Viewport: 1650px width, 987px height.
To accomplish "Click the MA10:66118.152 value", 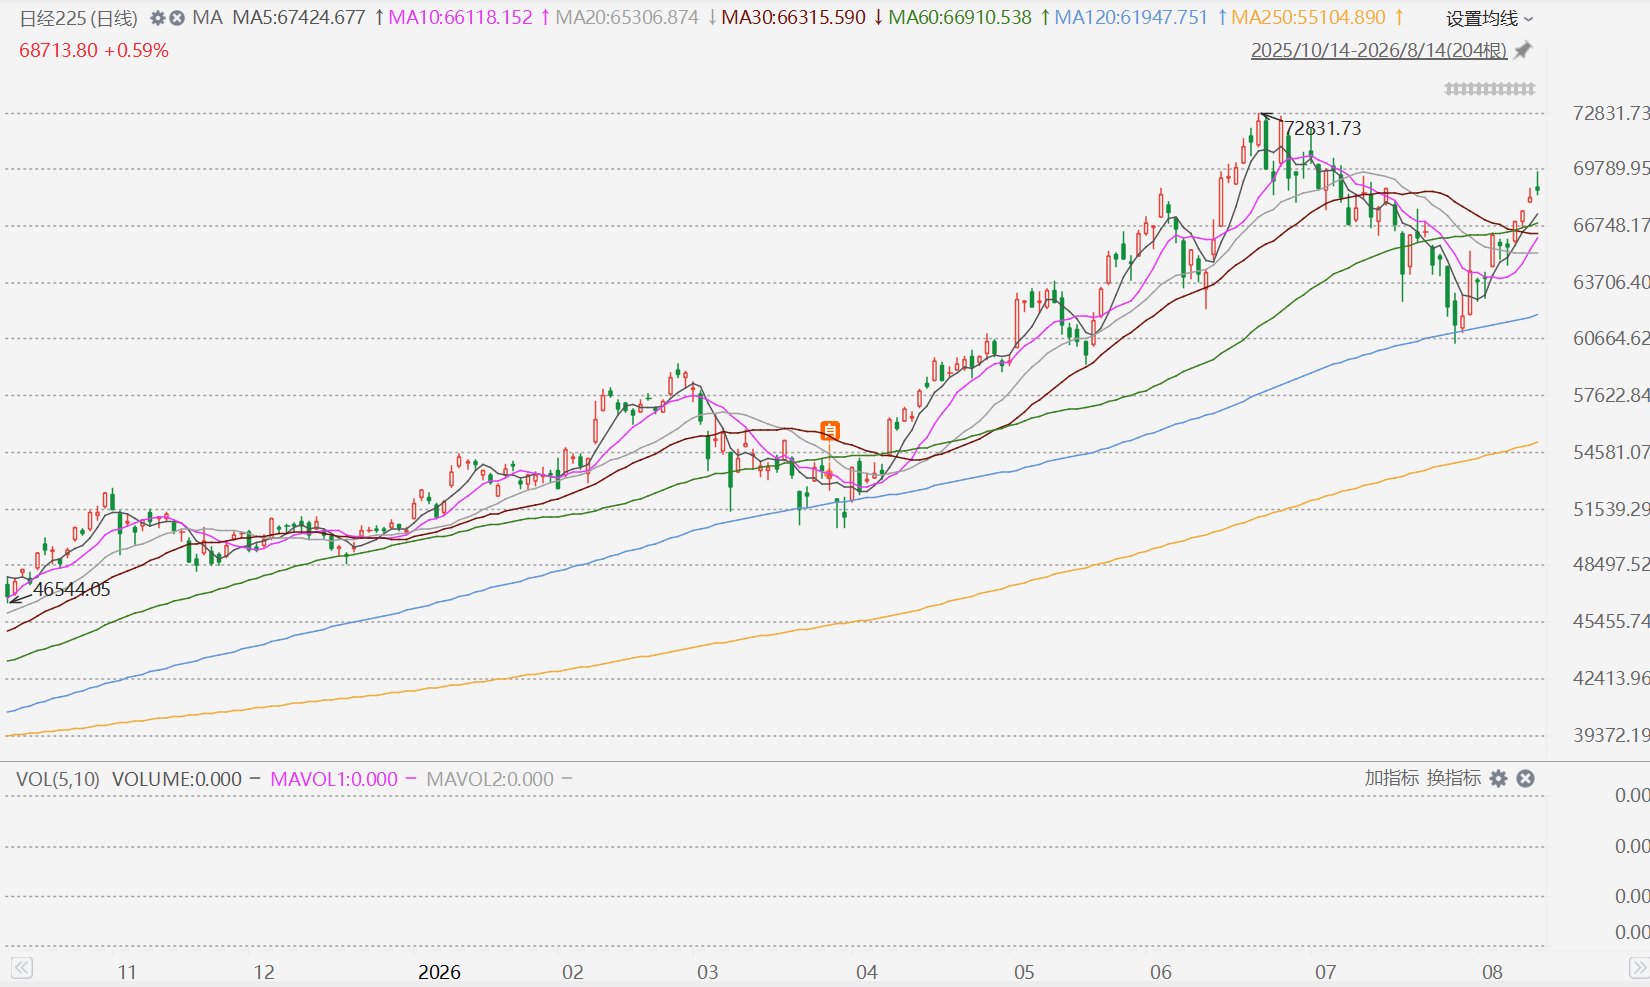I will coord(461,18).
